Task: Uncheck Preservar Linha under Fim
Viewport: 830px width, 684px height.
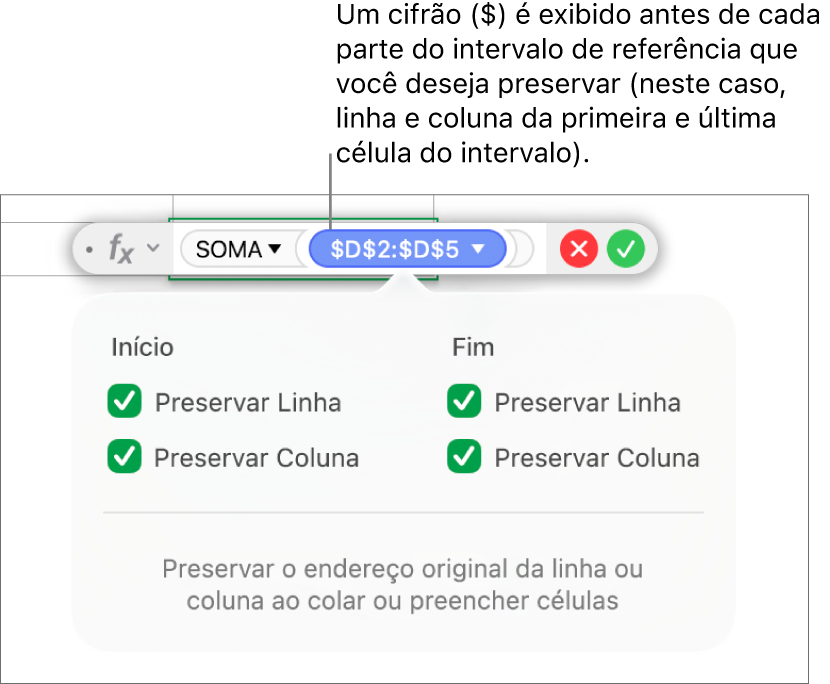Action: point(464,401)
